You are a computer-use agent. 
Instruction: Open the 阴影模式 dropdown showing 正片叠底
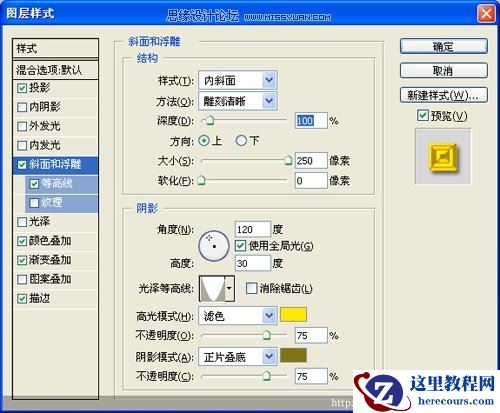tap(237, 357)
